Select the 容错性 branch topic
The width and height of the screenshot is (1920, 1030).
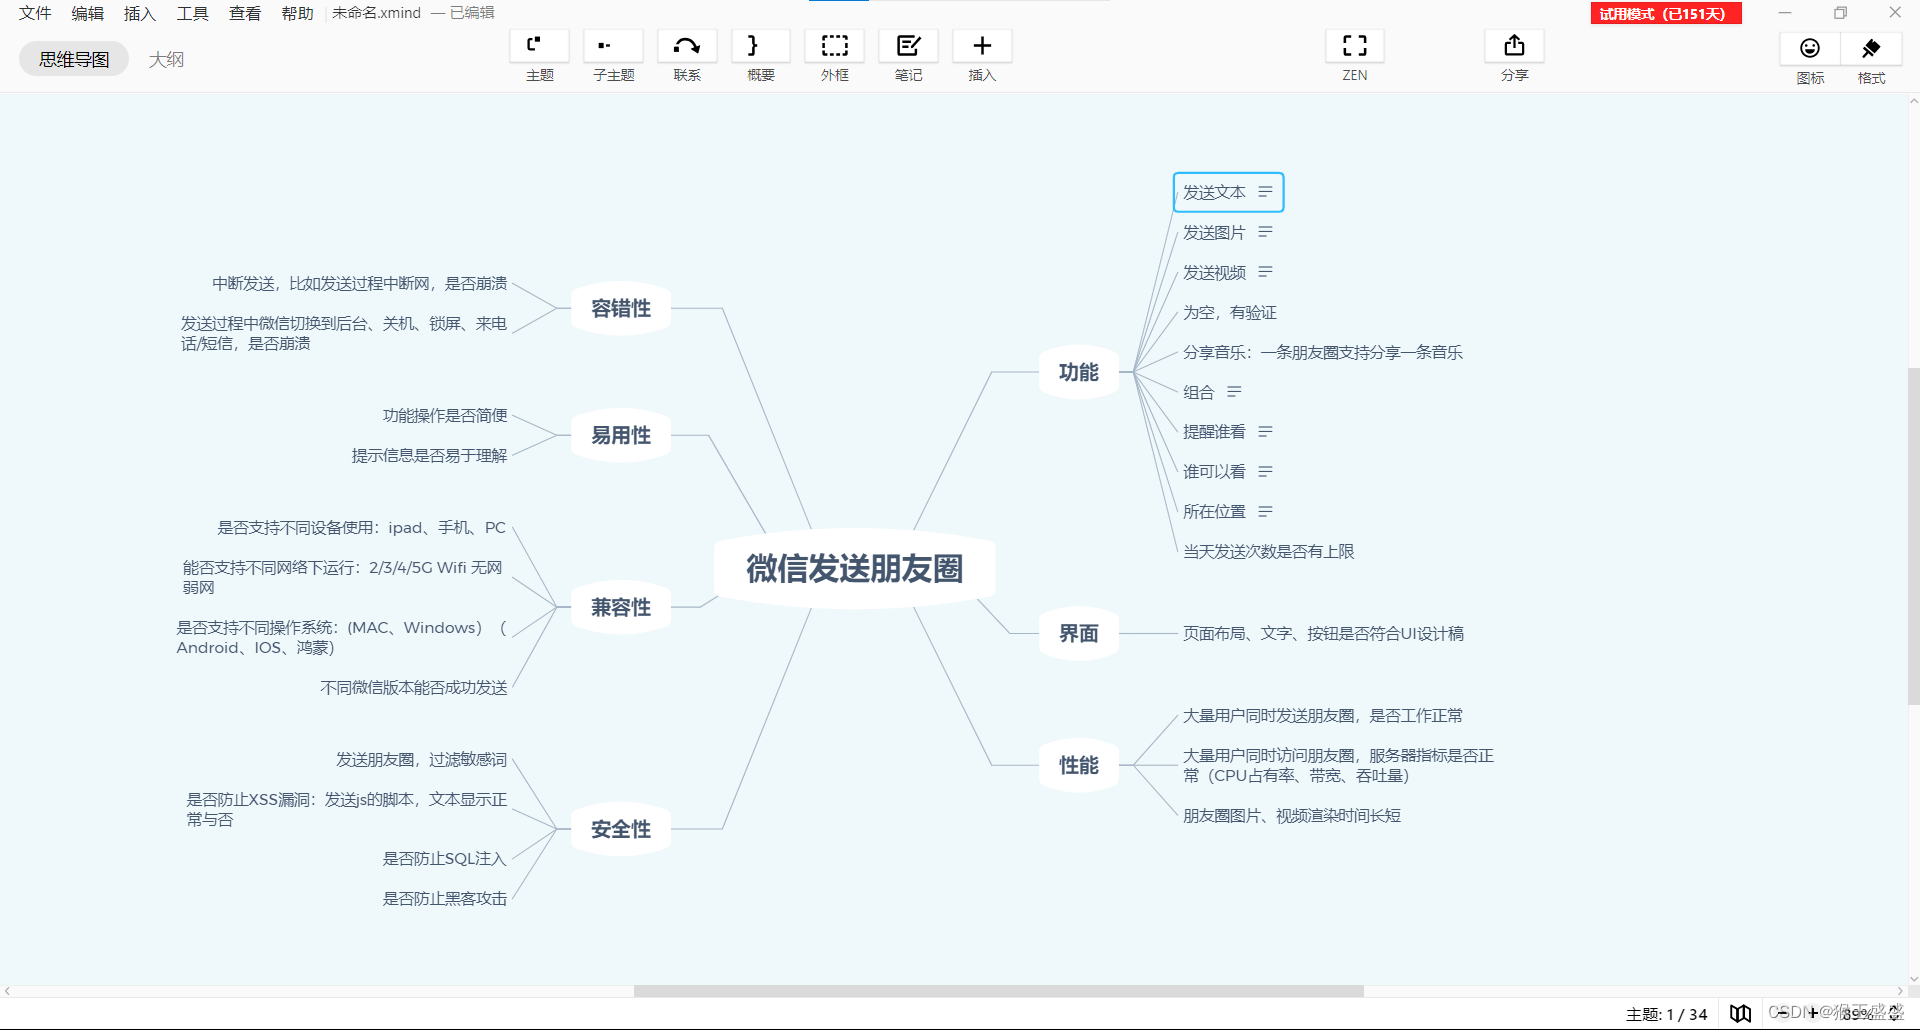tap(621, 308)
